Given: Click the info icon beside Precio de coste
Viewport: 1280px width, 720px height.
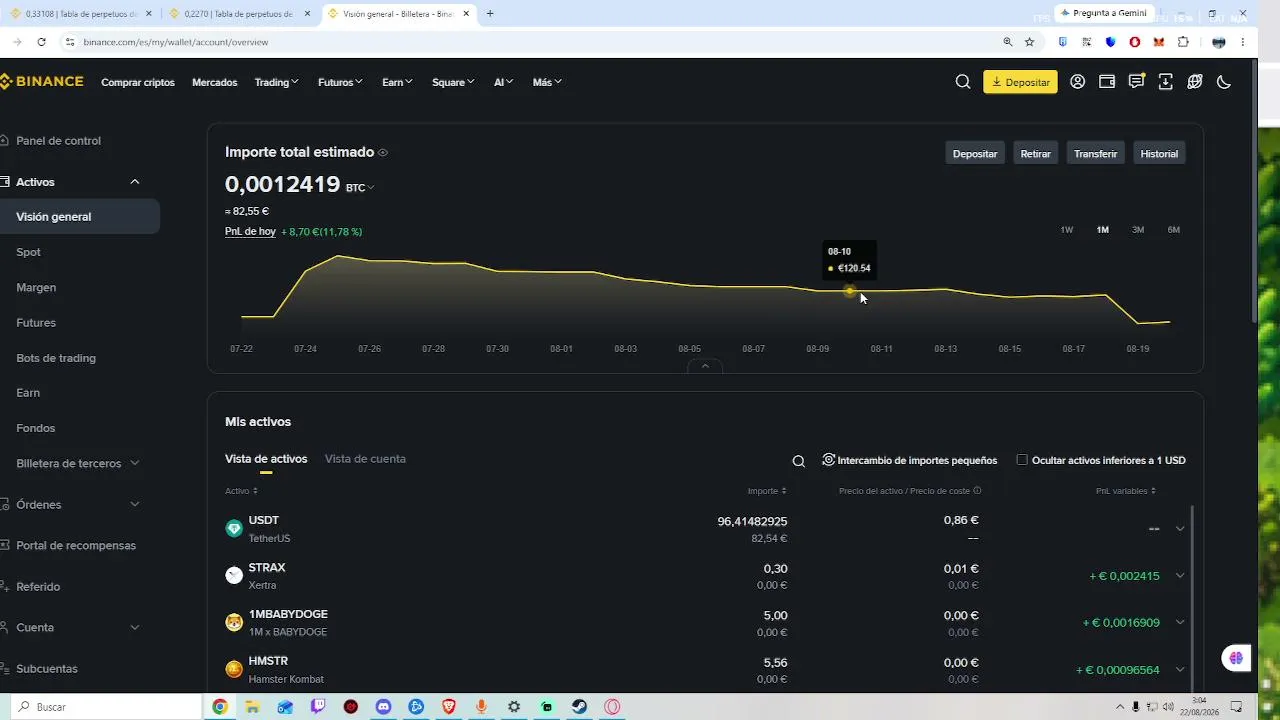Looking at the screenshot, I should [977, 491].
